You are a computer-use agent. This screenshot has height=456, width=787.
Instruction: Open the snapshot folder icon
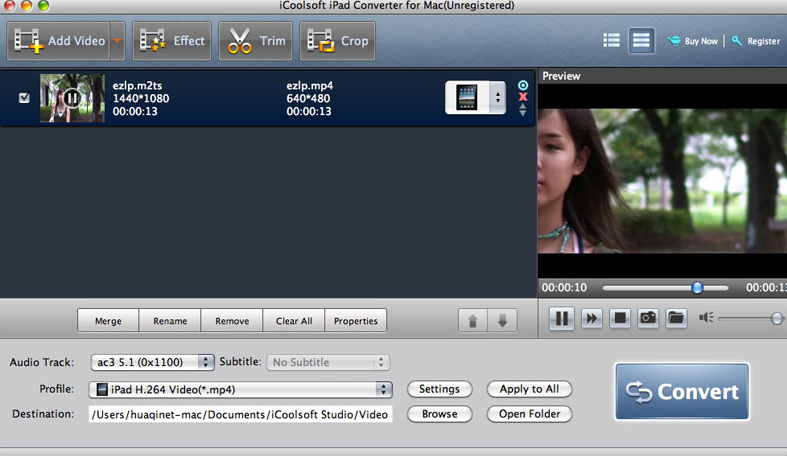click(676, 318)
